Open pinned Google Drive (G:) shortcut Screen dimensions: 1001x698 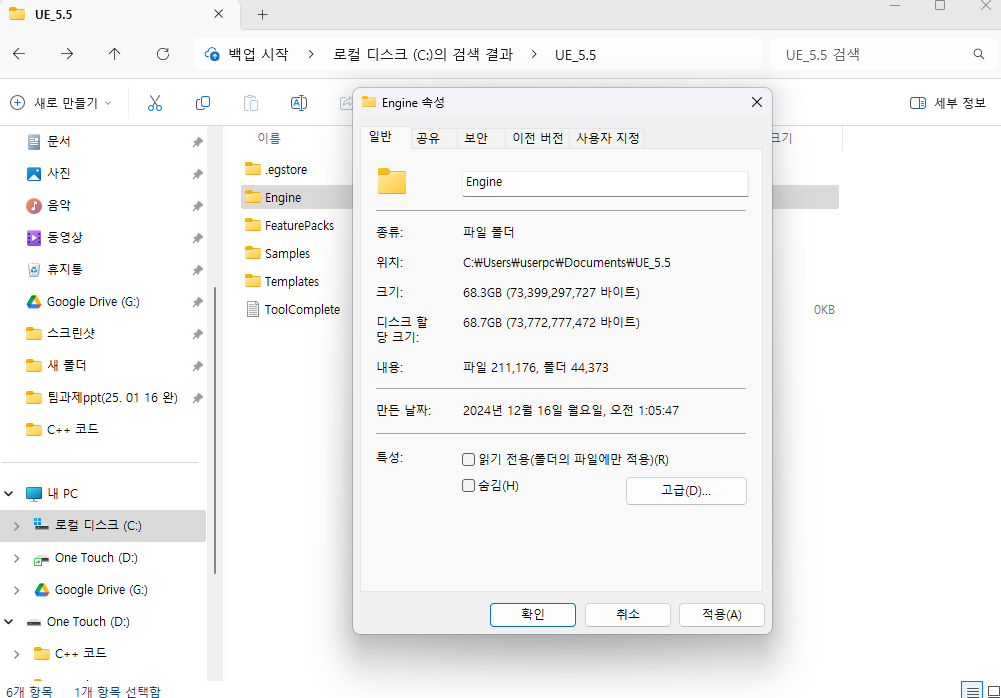(93, 301)
